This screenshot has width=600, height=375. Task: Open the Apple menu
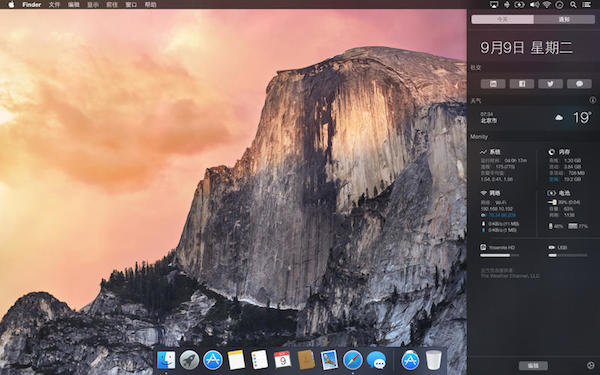point(11,5)
